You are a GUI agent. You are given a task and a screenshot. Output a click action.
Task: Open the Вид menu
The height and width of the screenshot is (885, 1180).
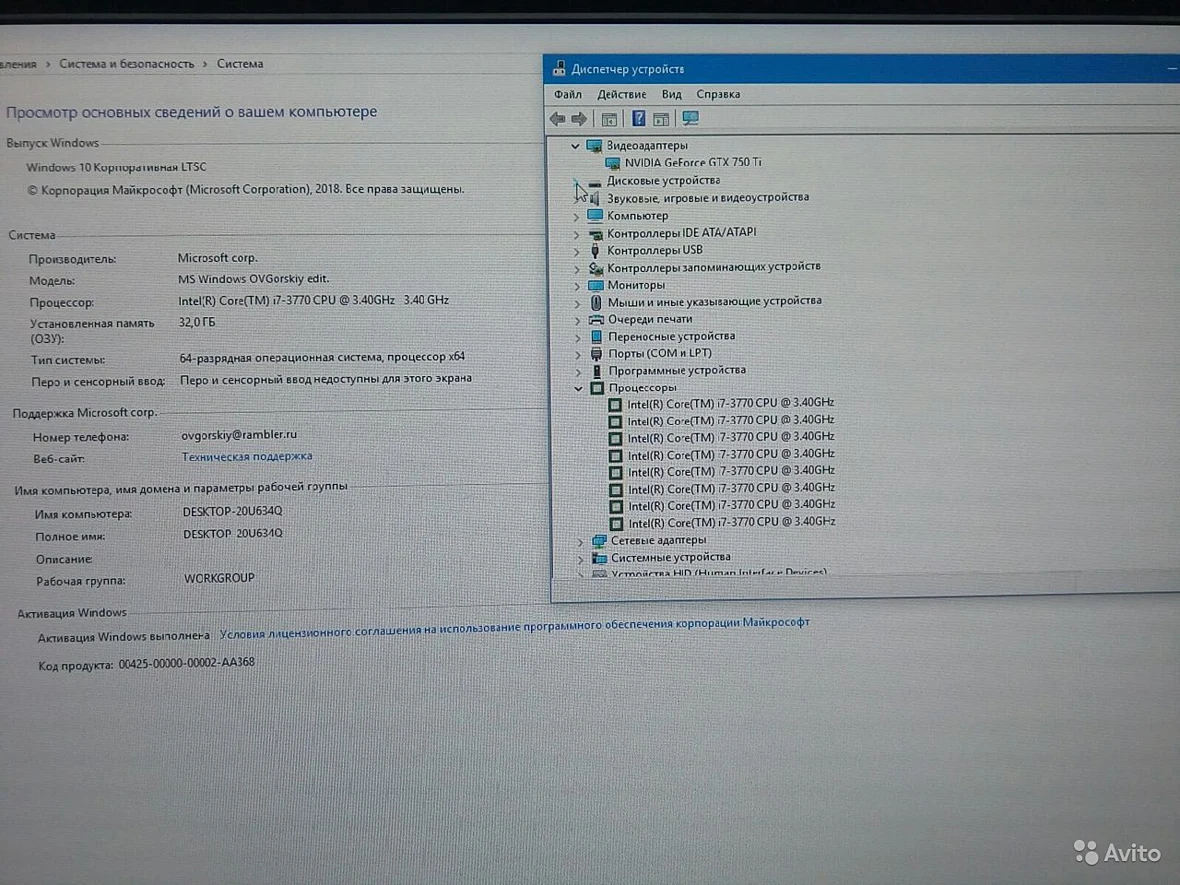click(671, 94)
